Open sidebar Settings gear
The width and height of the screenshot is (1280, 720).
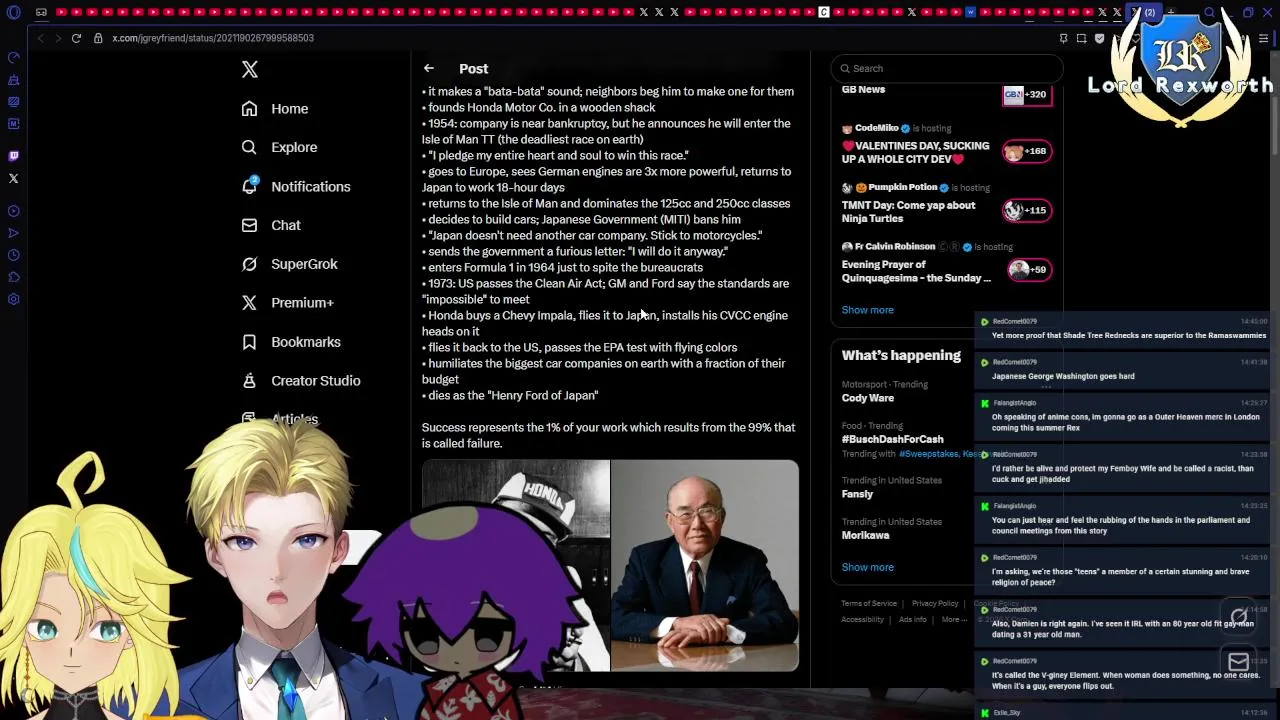[x=13, y=299]
